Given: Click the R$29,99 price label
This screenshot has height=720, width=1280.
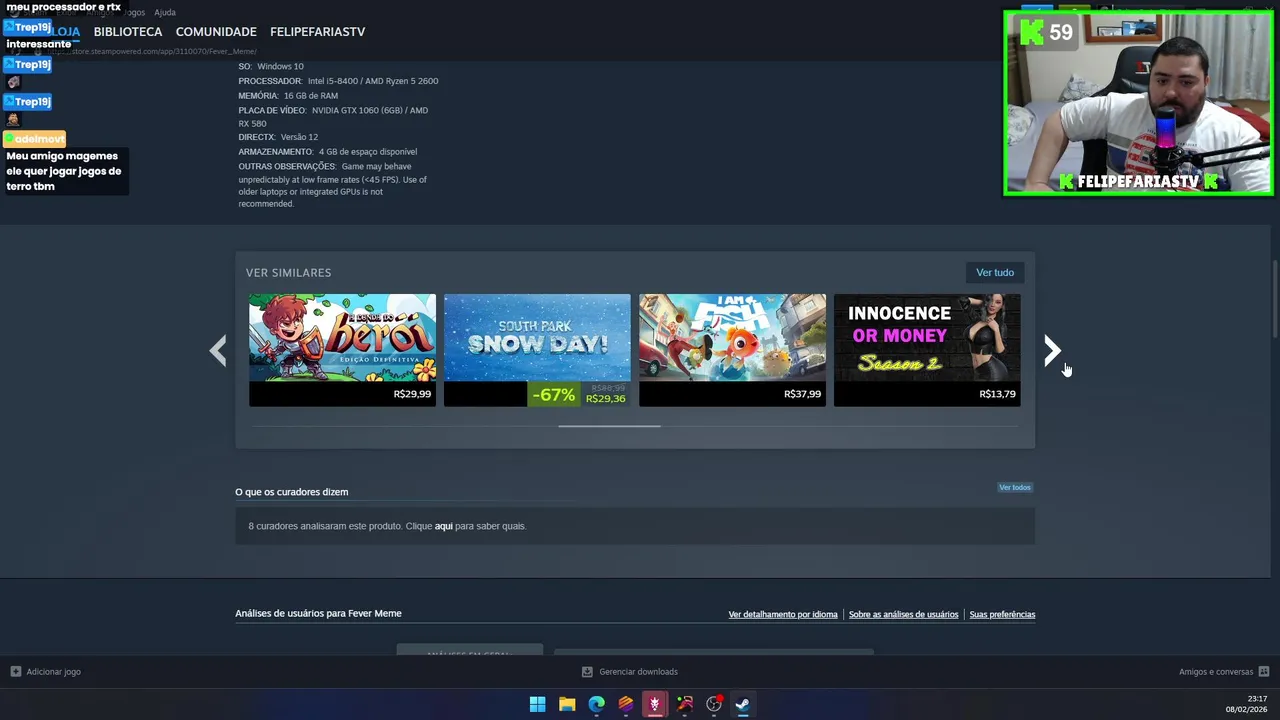Looking at the screenshot, I should coord(412,394).
